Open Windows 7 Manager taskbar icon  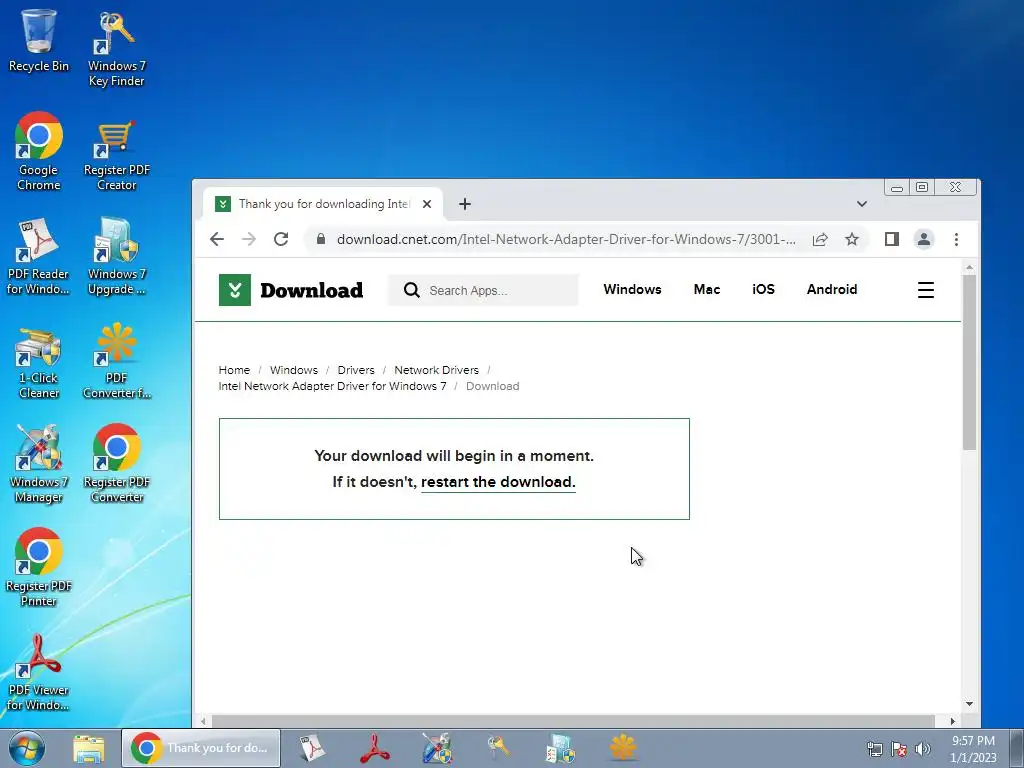click(436, 748)
